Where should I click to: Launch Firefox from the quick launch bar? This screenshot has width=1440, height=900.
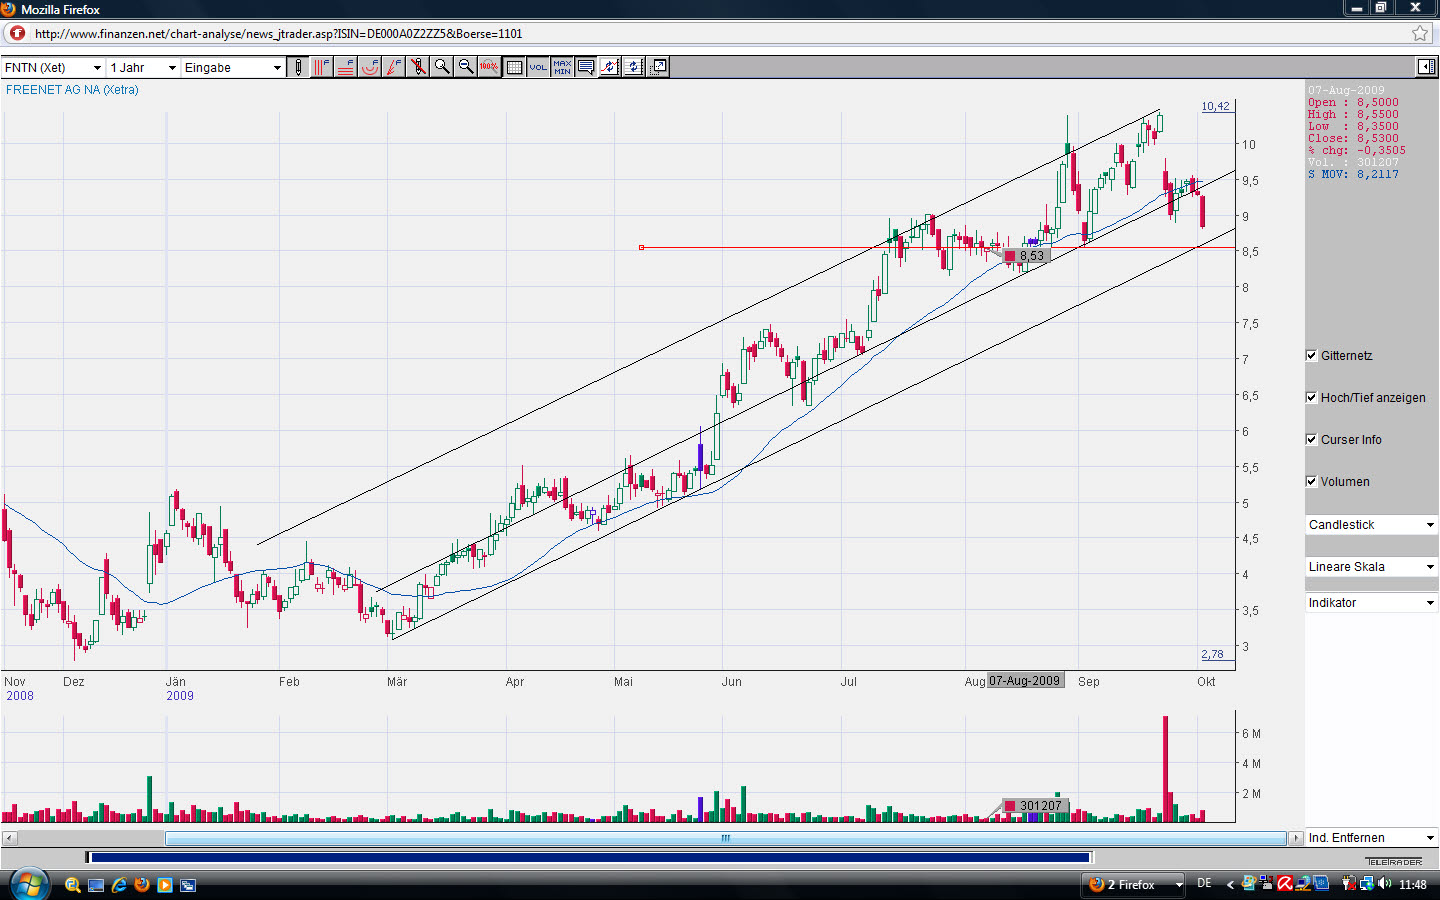pos(142,885)
